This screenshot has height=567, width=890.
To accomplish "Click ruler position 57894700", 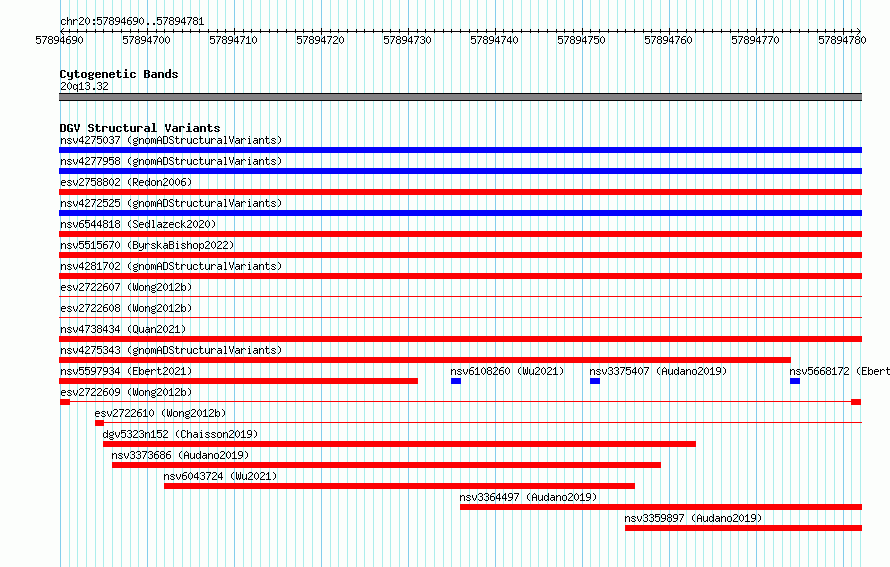I will 146,40.
